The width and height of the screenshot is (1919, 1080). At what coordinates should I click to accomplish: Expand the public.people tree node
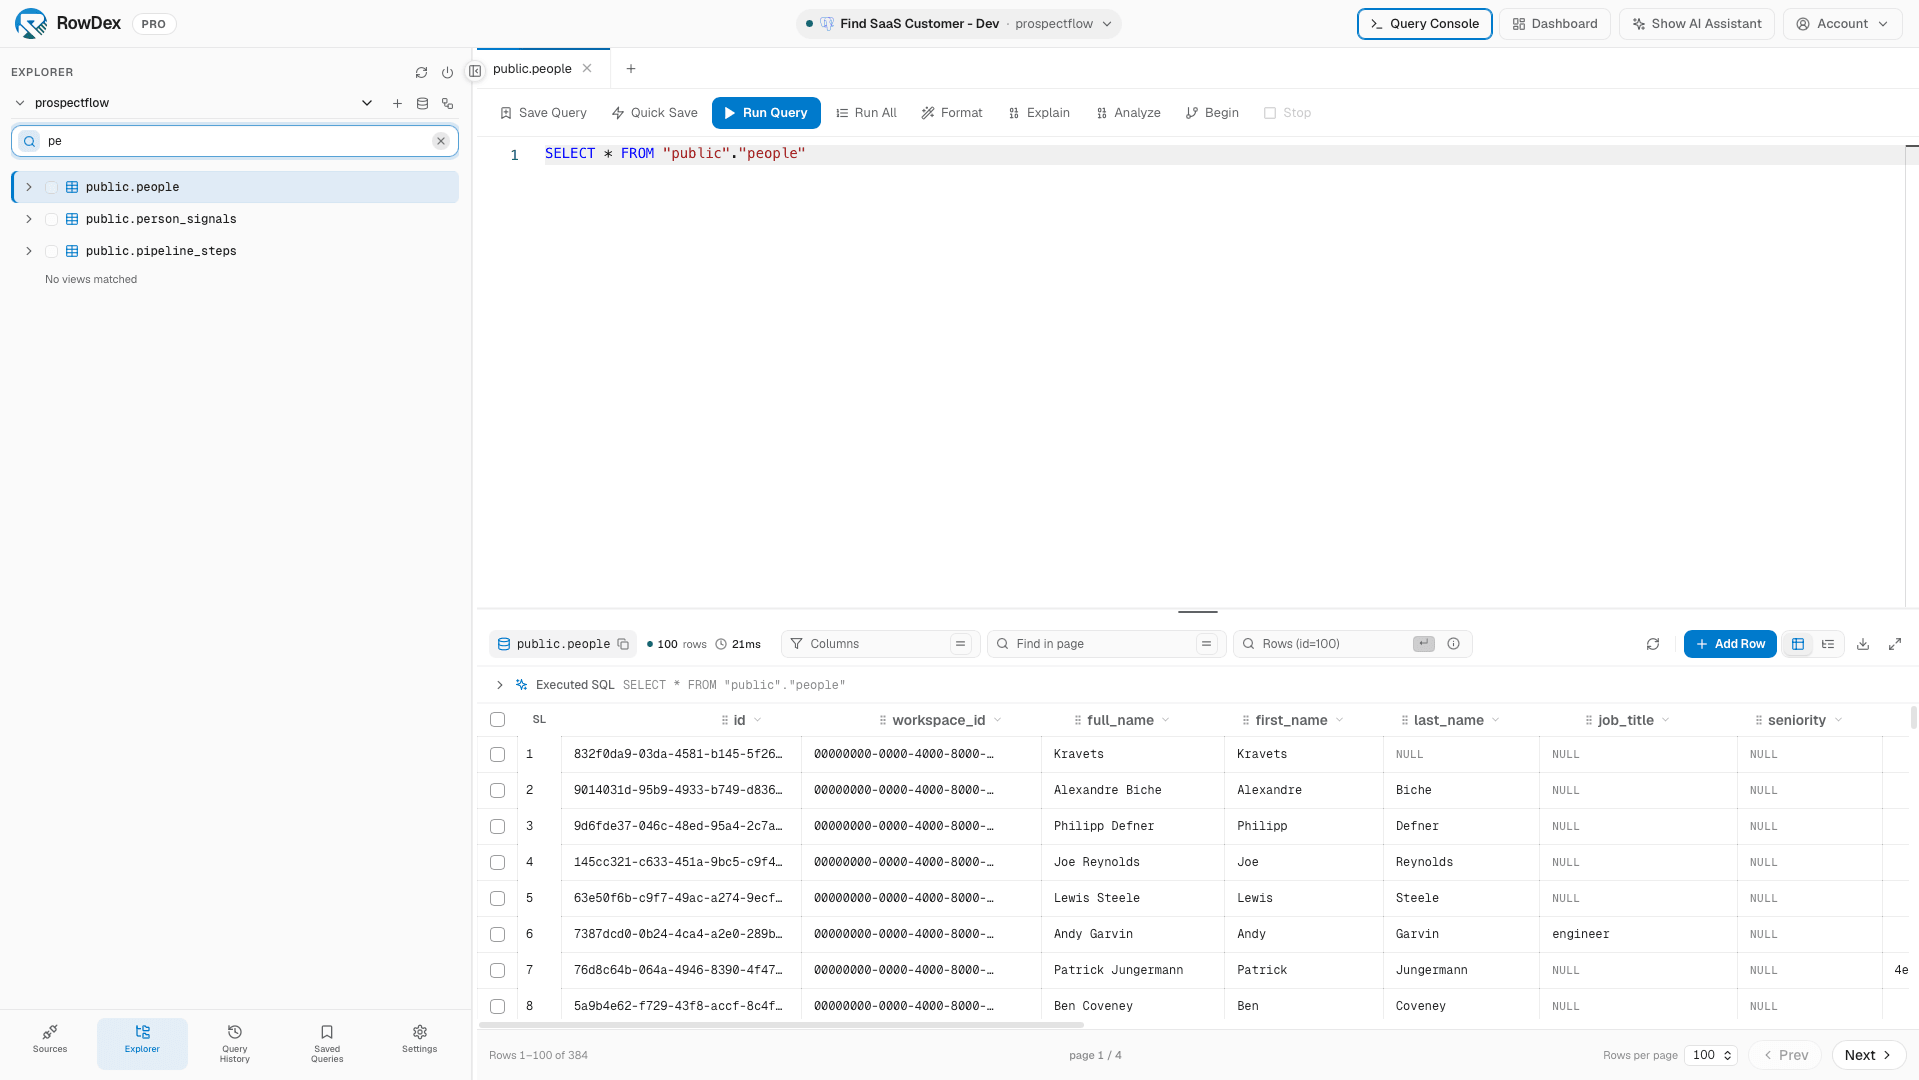click(29, 187)
